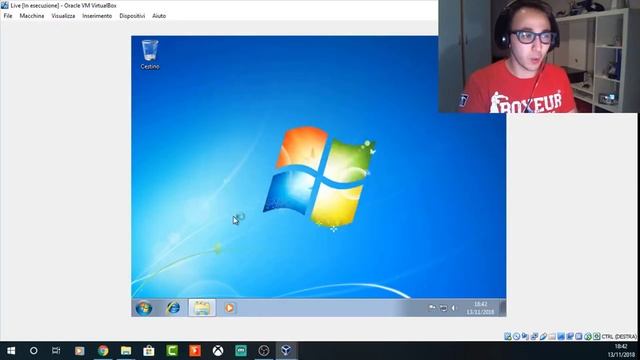Select the VirtualBox icon on host taskbar
640x360 pixels.
[x=287, y=351]
